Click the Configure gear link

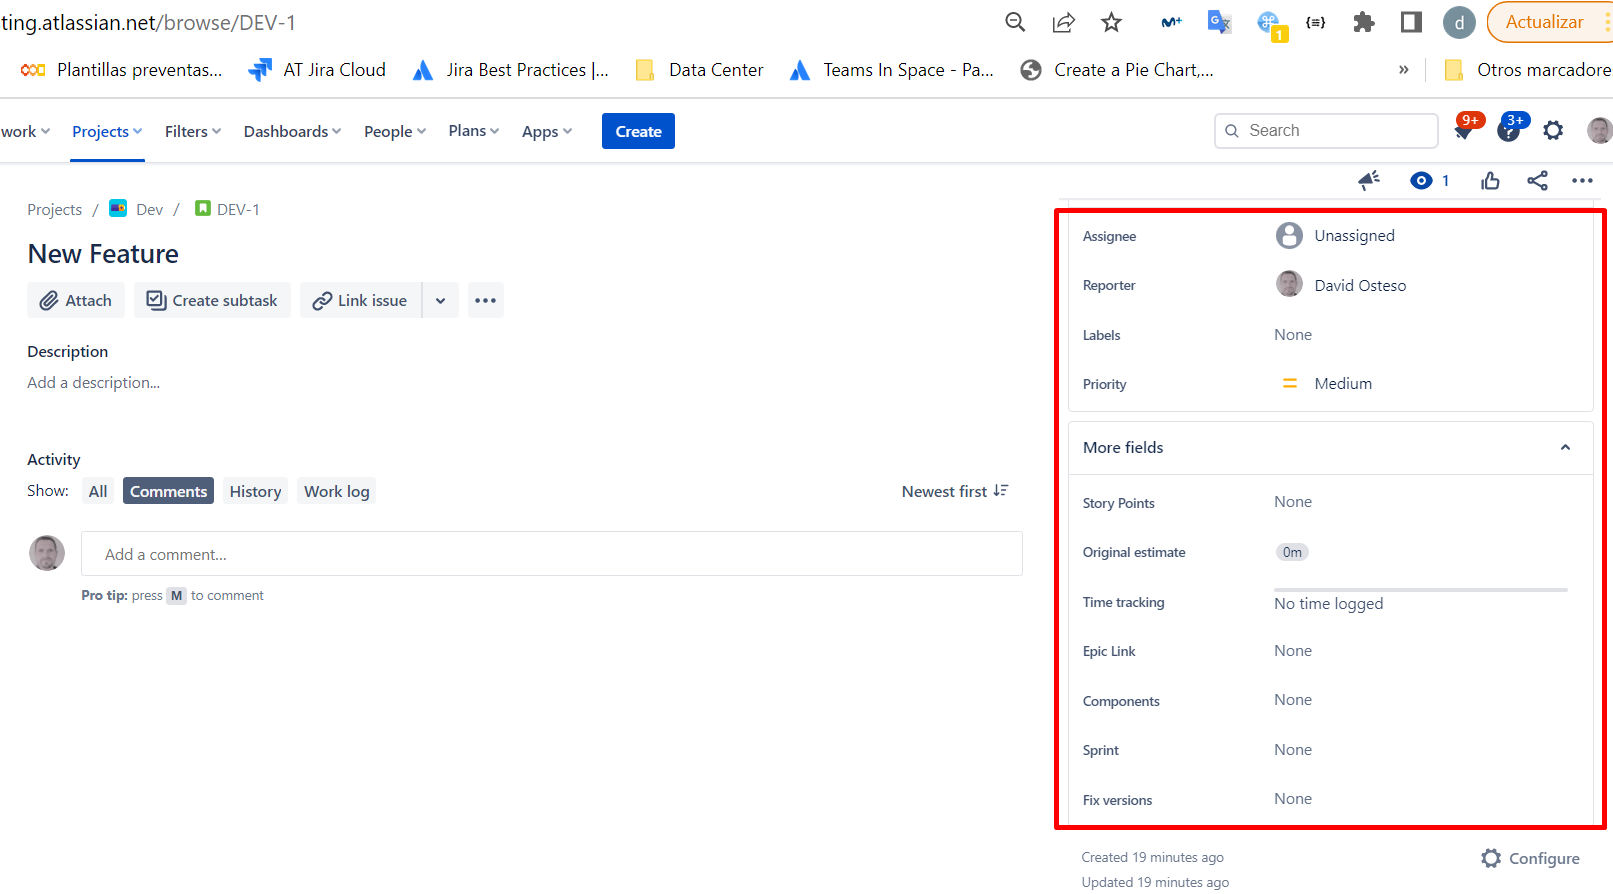(1530, 858)
